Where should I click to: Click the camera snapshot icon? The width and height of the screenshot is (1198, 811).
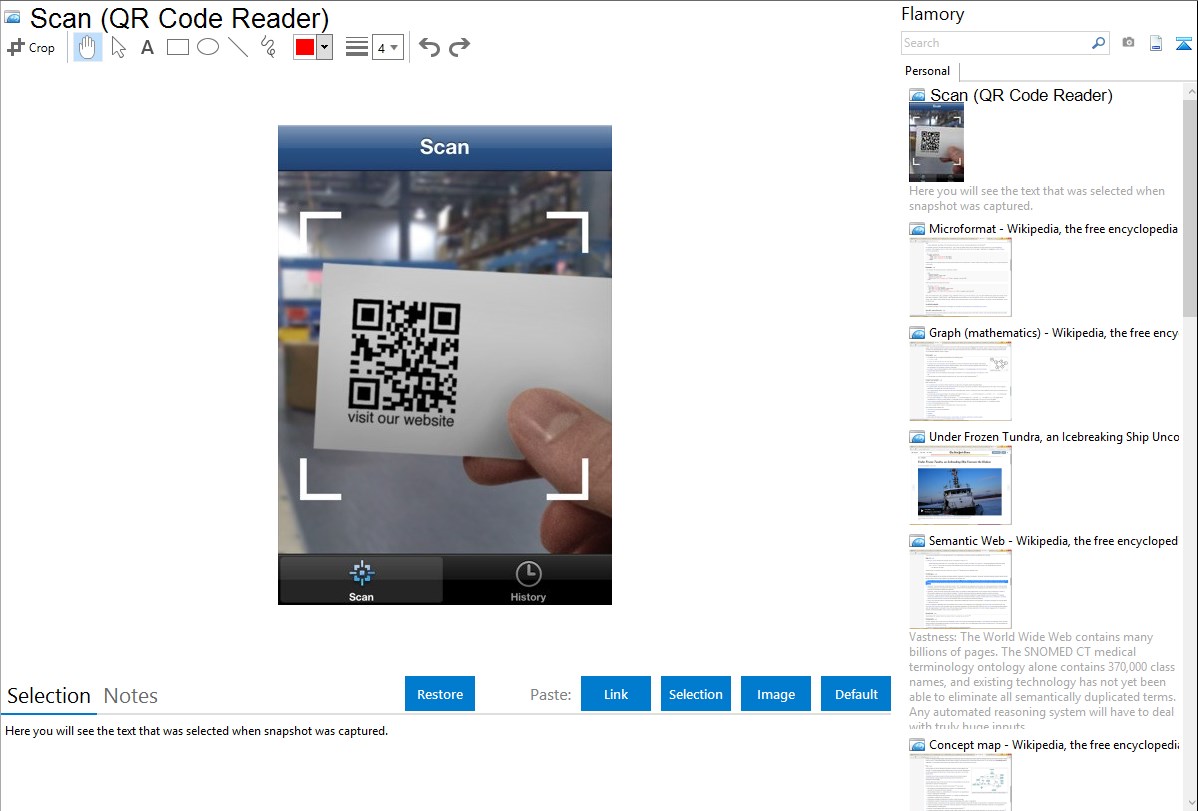coord(1128,43)
